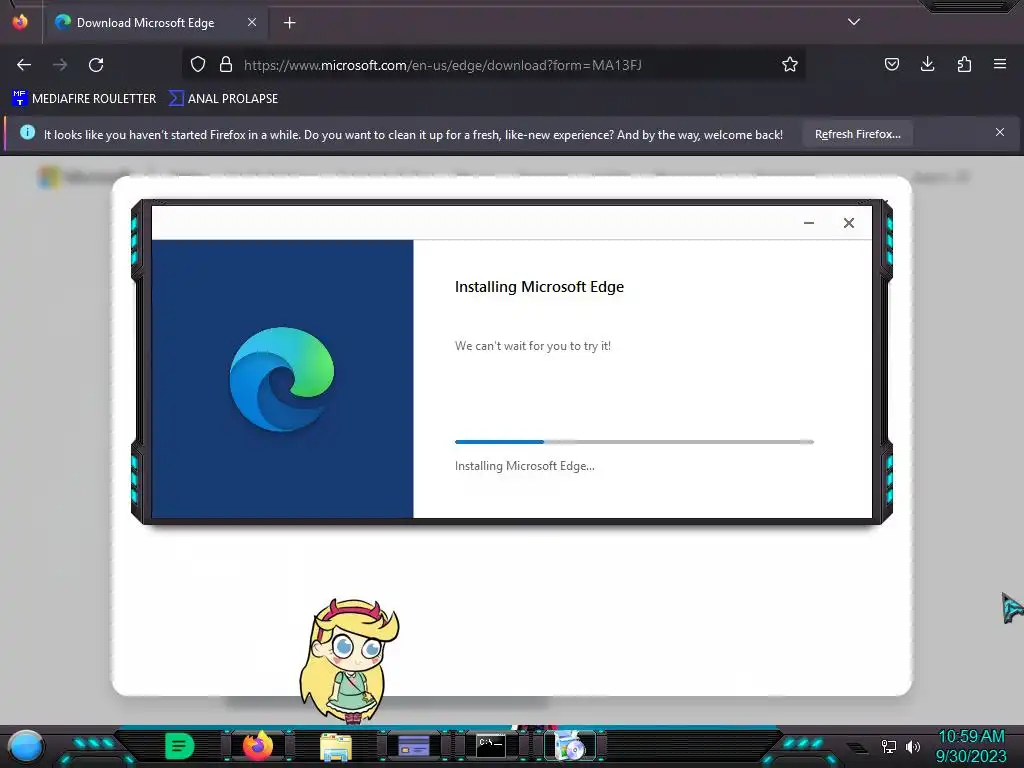Open File Explorer from the taskbar
The height and width of the screenshot is (768, 1024).
[336, 747]
